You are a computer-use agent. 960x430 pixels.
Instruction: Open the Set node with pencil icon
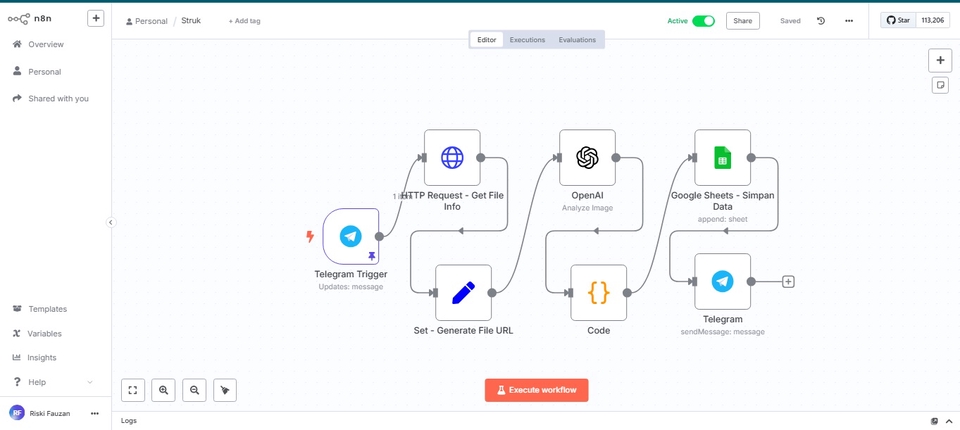(463, 293)
